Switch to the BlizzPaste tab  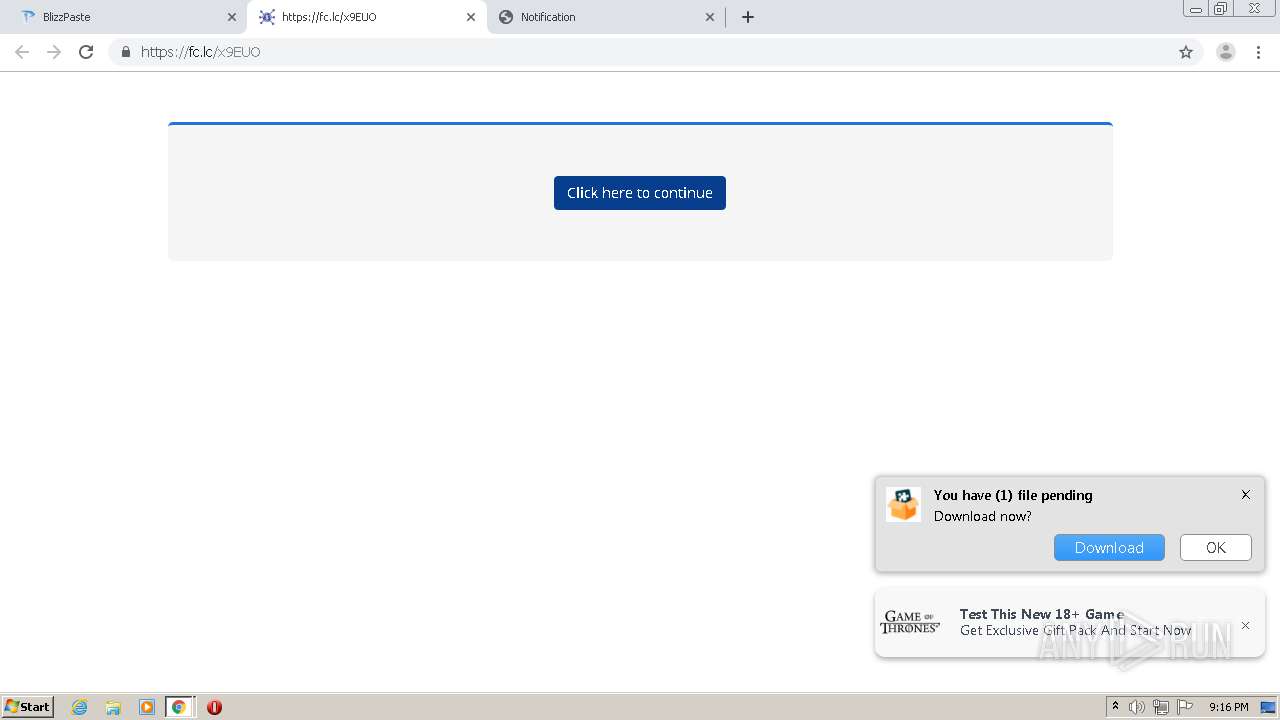tap(126, 17)
